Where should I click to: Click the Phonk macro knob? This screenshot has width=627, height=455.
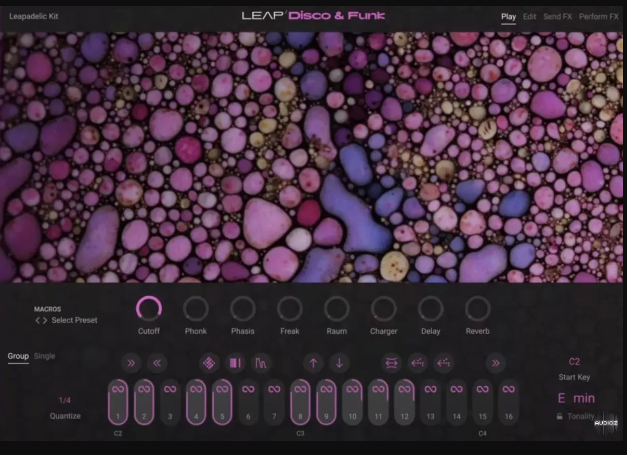196,309
